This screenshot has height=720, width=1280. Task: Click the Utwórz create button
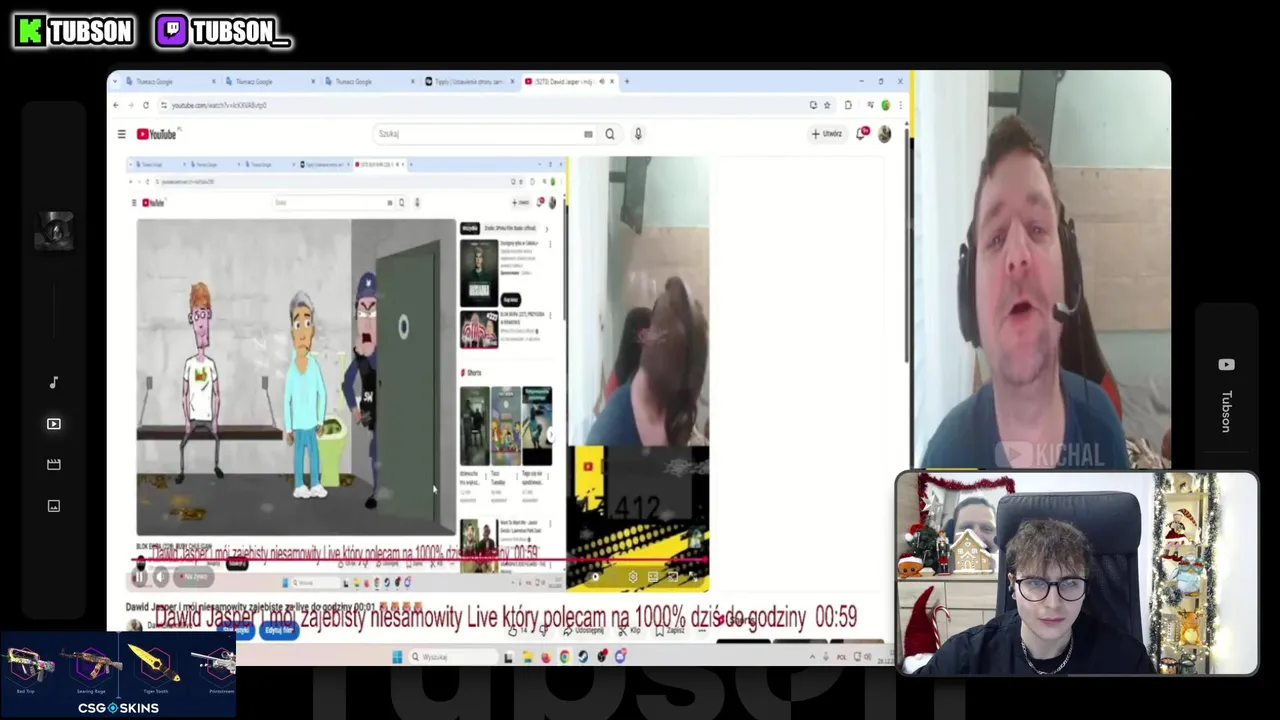tap(828, 134)
